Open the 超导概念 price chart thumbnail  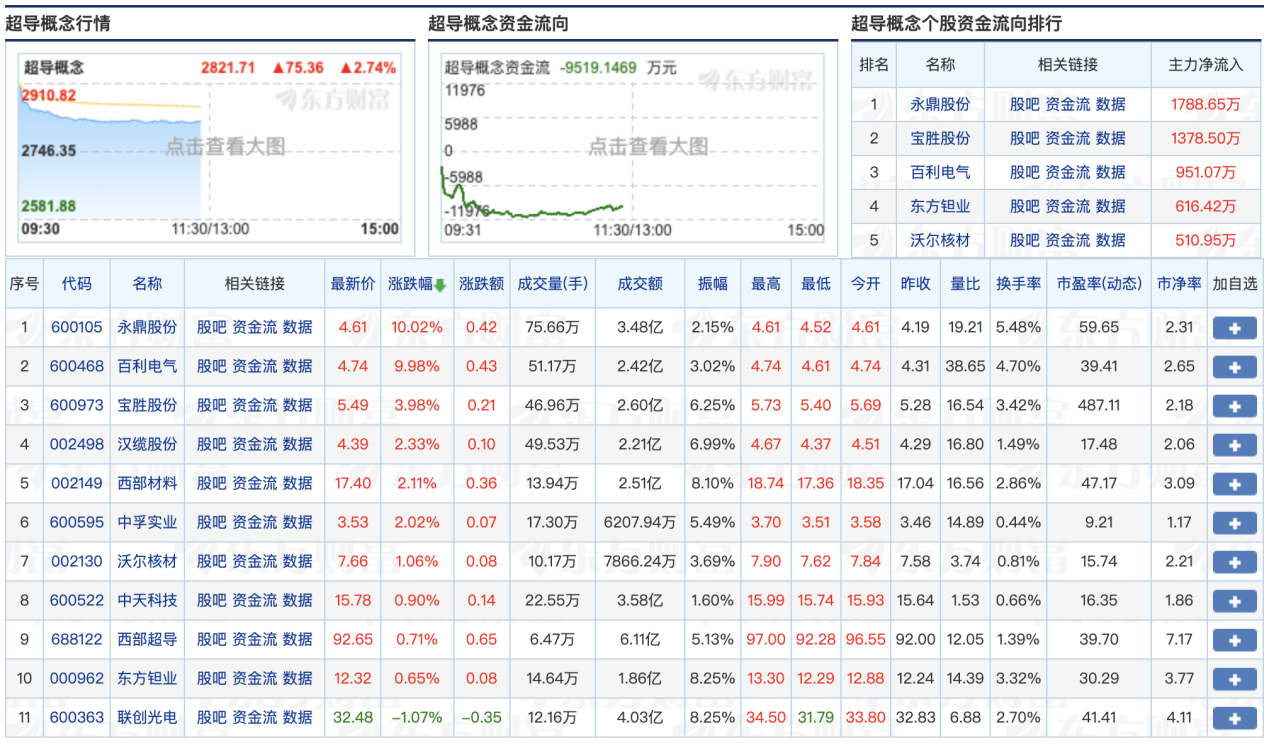click(x=210, y=147)
